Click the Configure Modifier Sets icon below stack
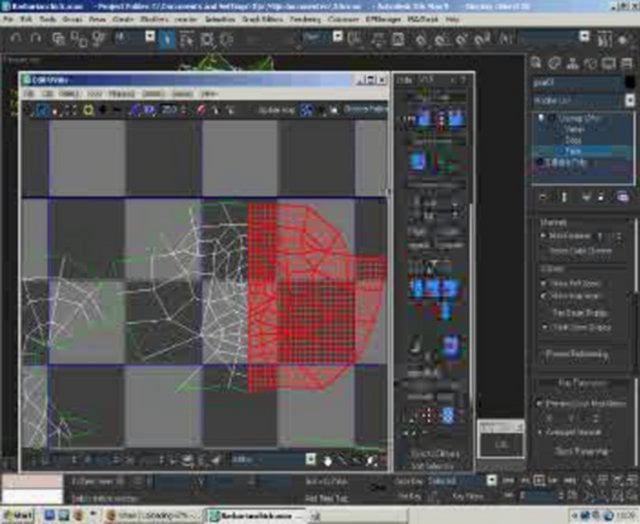This screenshot has height=524, width=640. coord(622,197)
